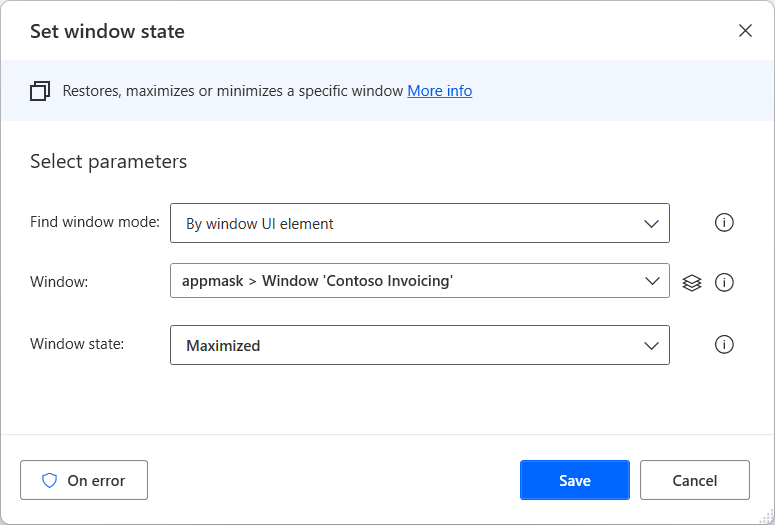Open the Window state dropdown

pyautogui.click(x=420, y=345)
